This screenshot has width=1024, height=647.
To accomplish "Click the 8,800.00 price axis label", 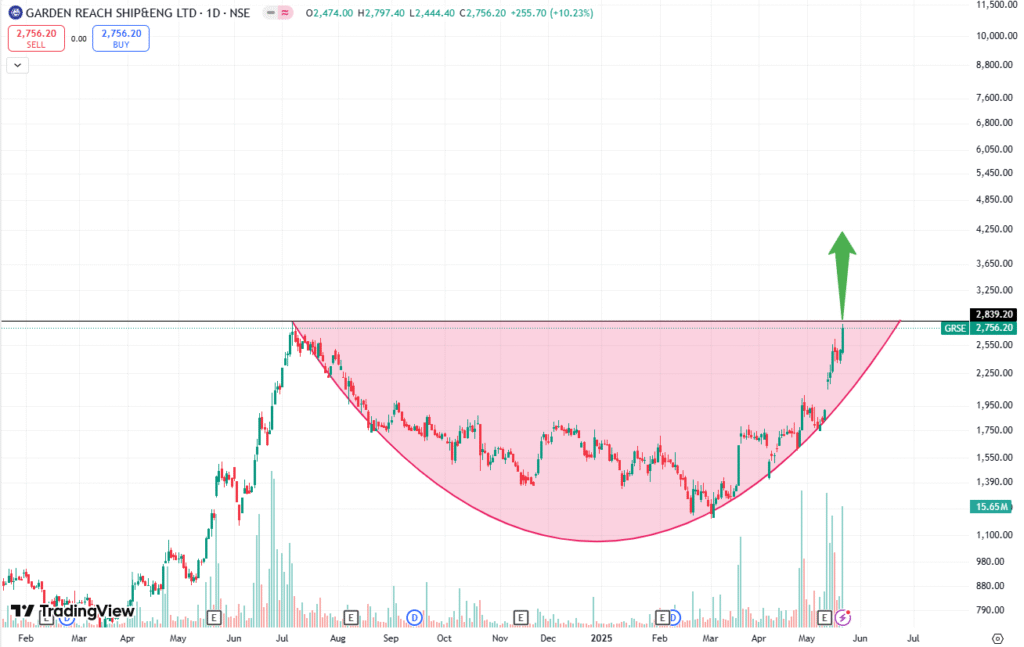I will 995,65.
